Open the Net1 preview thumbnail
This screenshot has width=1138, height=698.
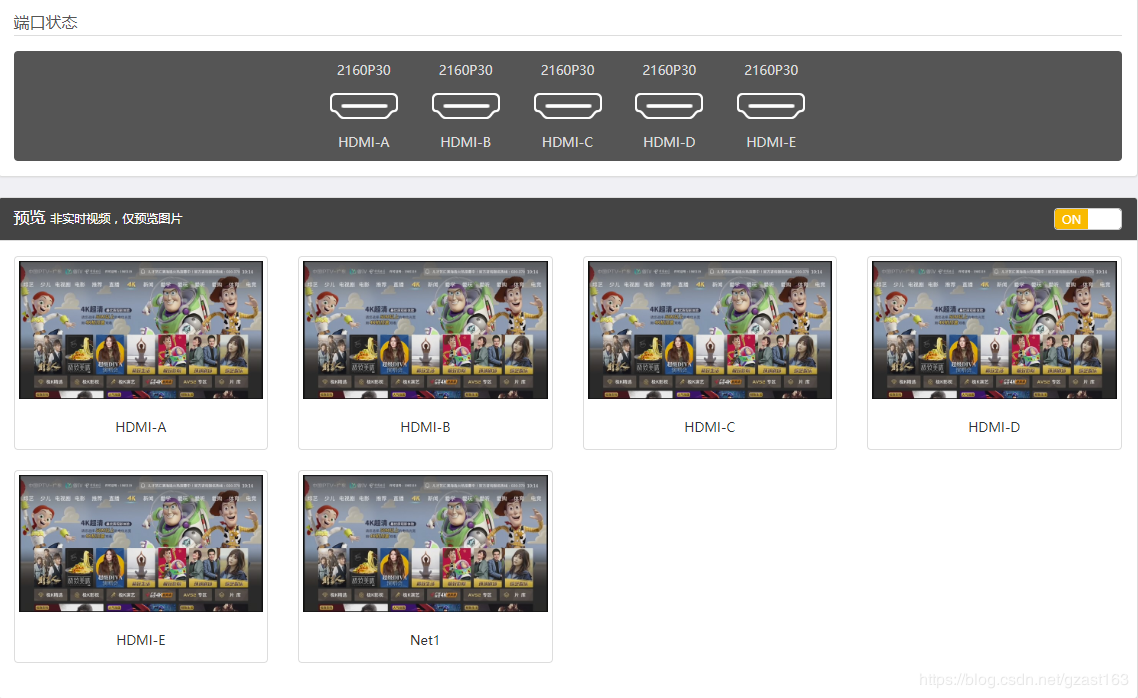(425, 543)
